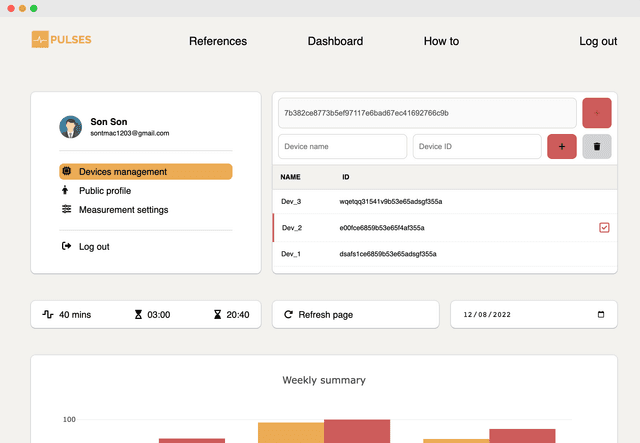Click the trash delete icon button
Screen dimensions: 640x443
(597, 146)
